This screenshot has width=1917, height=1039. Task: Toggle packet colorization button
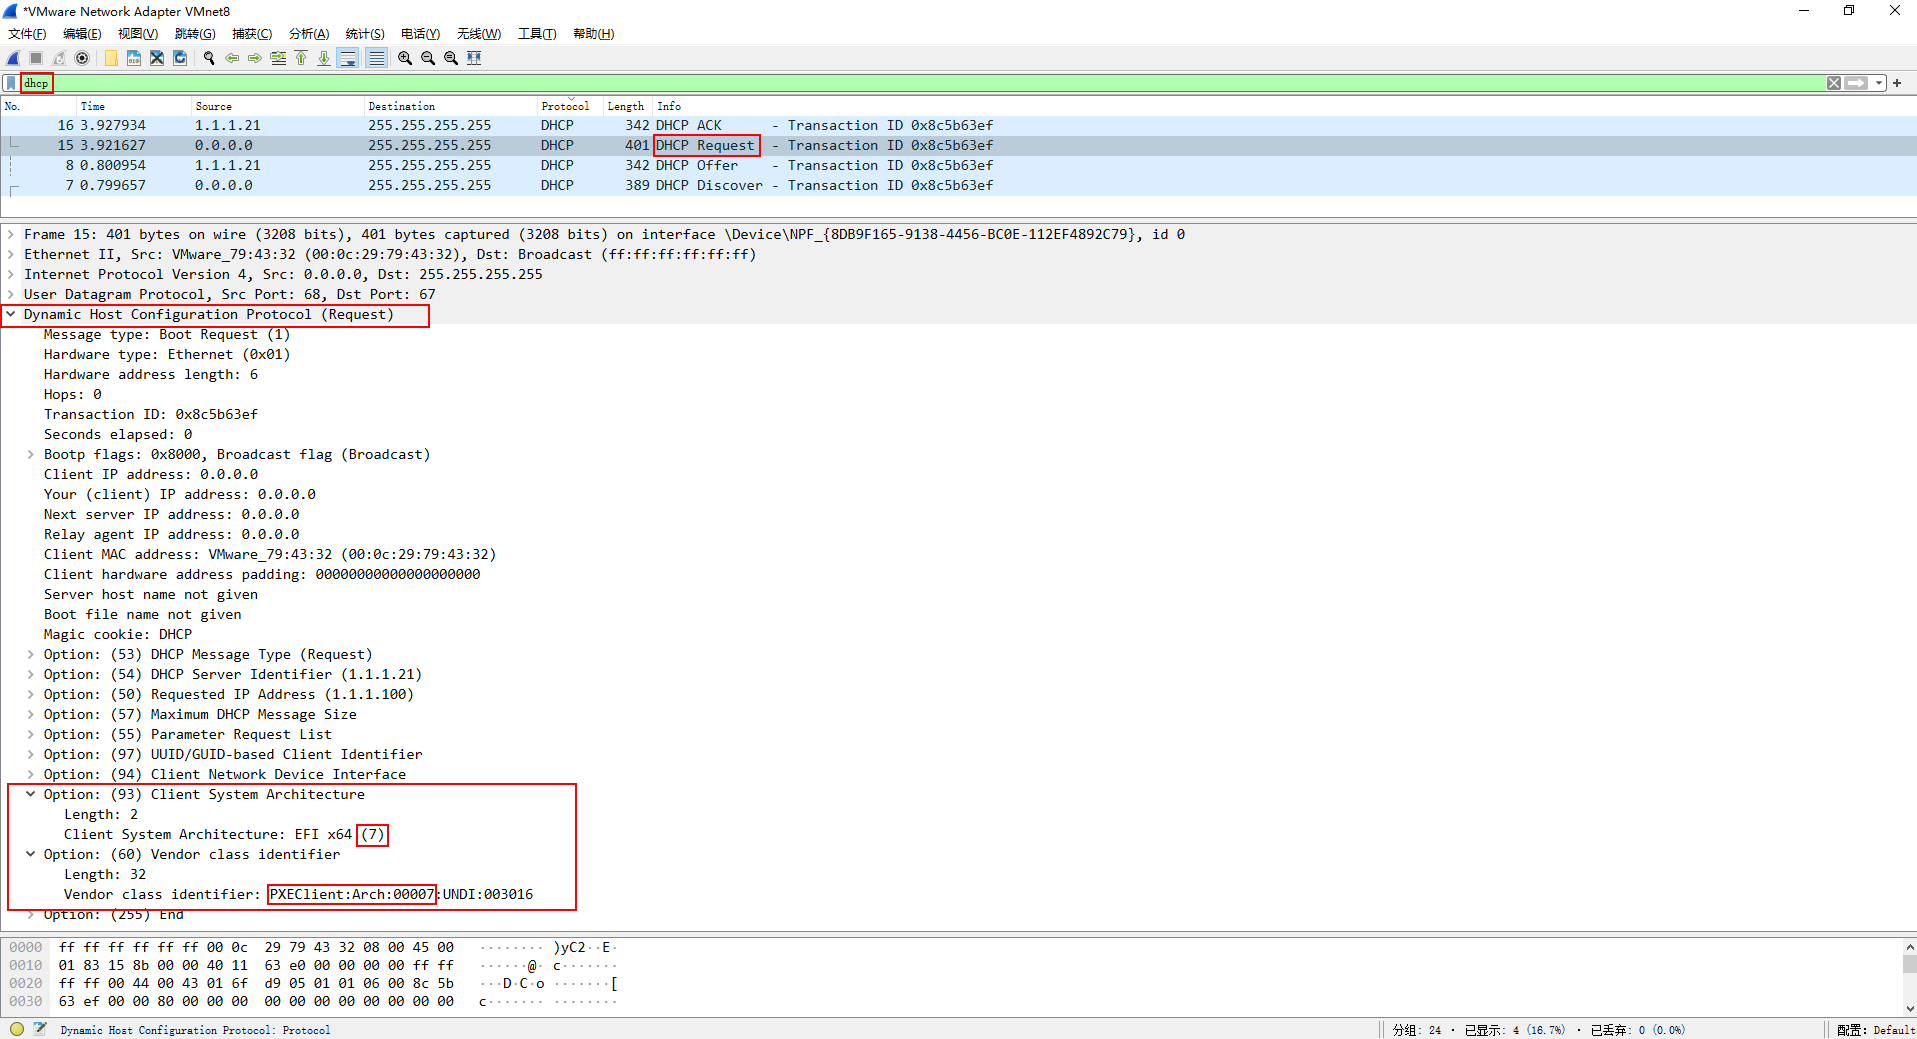click(x=376, y=58)
